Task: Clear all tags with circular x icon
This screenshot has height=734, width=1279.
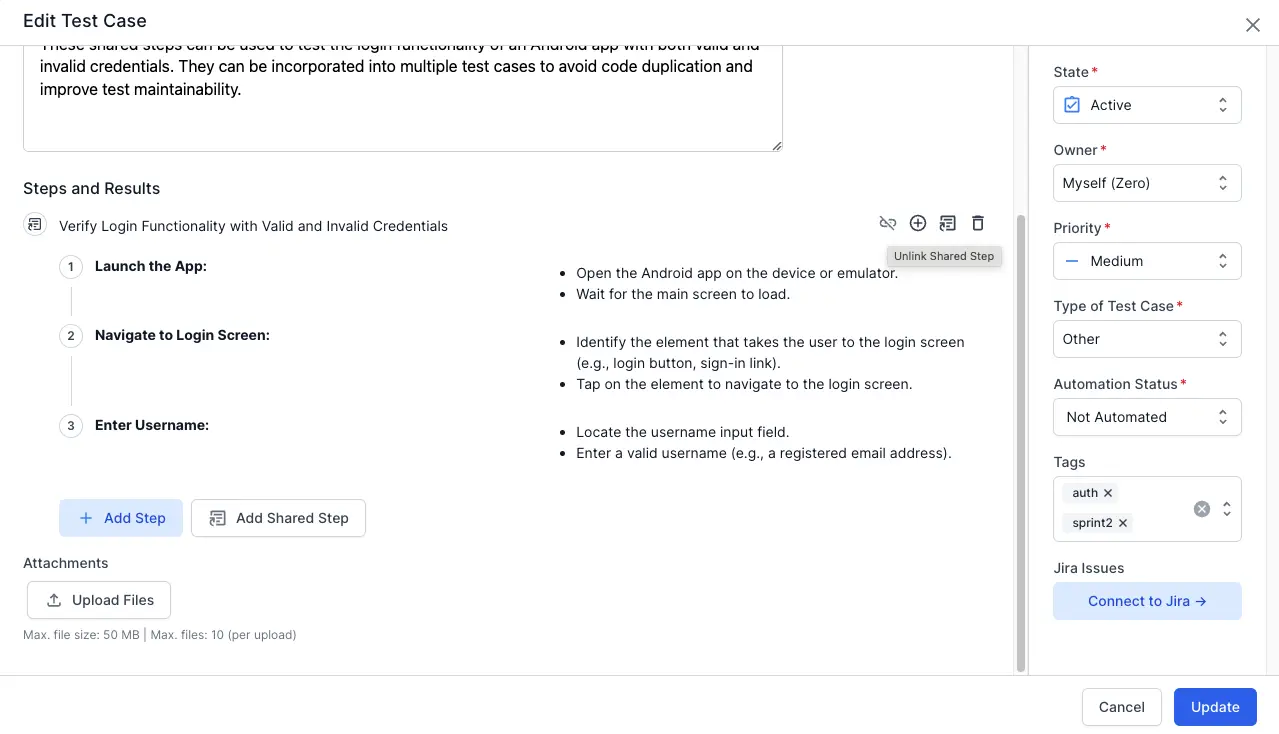Action: [1202, 509]
